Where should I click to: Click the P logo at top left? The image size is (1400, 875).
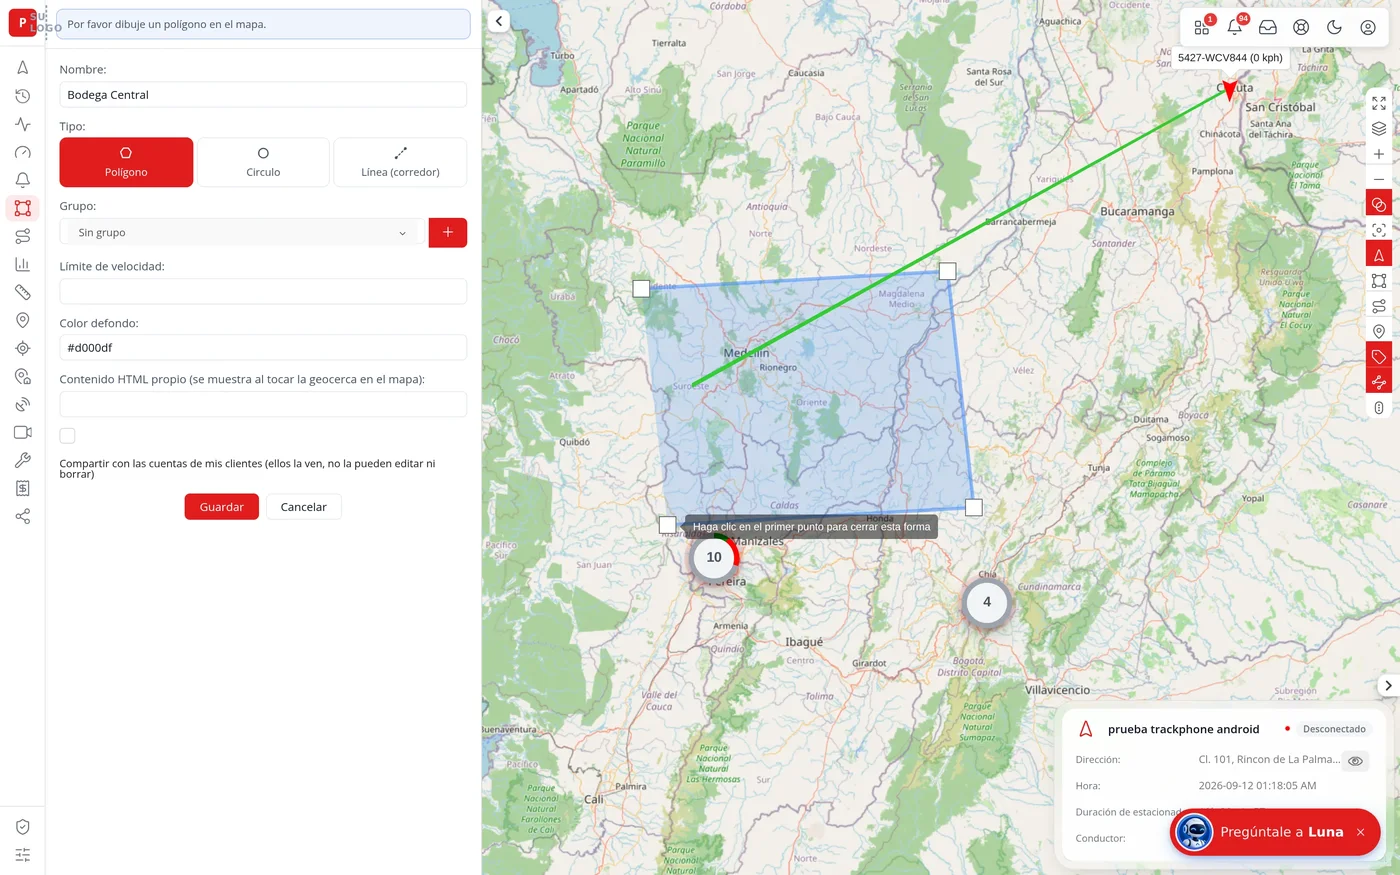(22, 22)
